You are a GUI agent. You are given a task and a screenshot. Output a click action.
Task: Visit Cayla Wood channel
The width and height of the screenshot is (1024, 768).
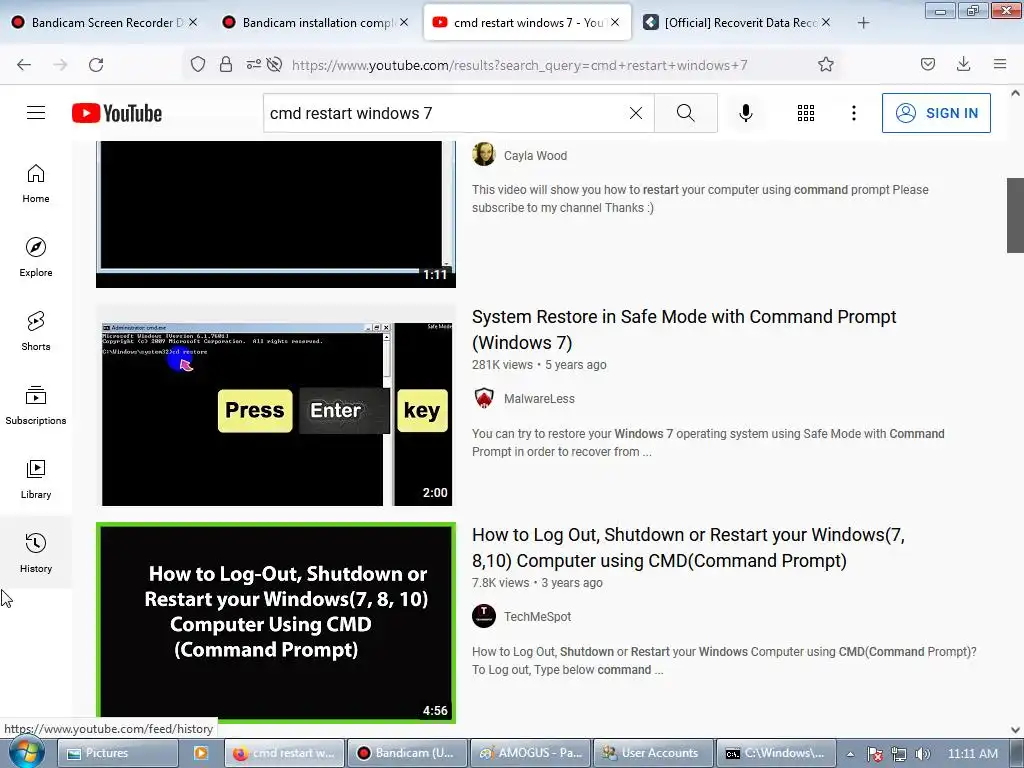point(535,156)
